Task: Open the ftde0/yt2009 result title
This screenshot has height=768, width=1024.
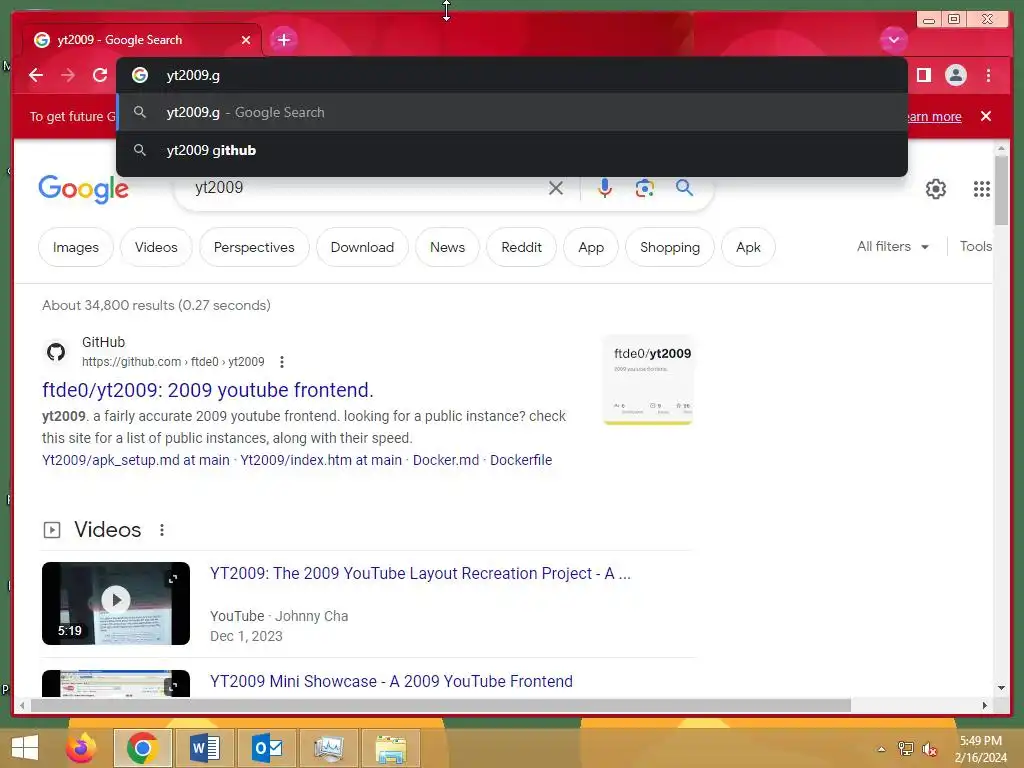Action: (208, 390)
